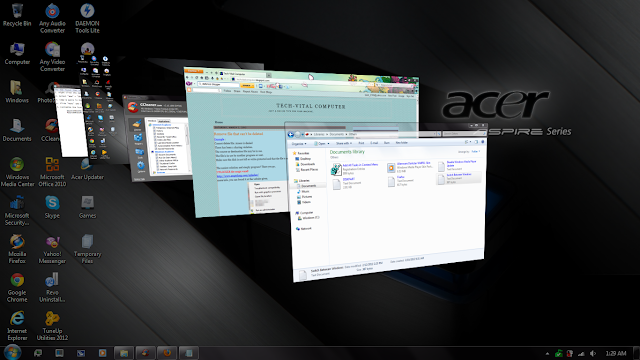
Task: Launch Windows Media Center shortcut
Action: tap(17, 172)
